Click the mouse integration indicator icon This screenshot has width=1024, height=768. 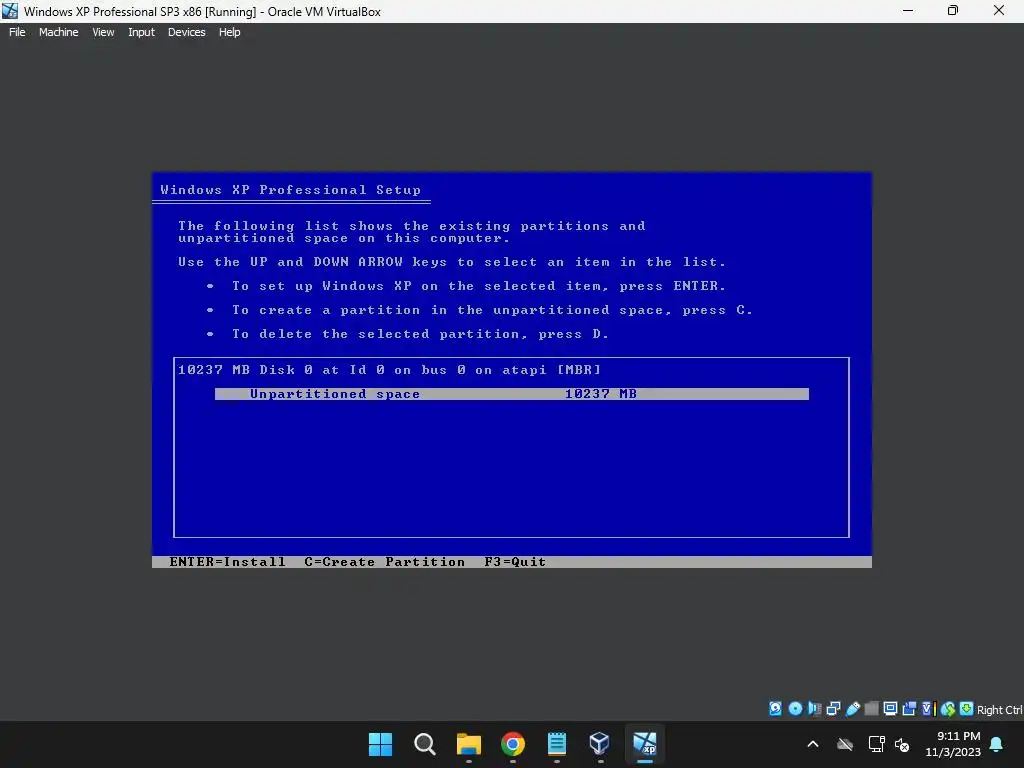coord(948,709)
